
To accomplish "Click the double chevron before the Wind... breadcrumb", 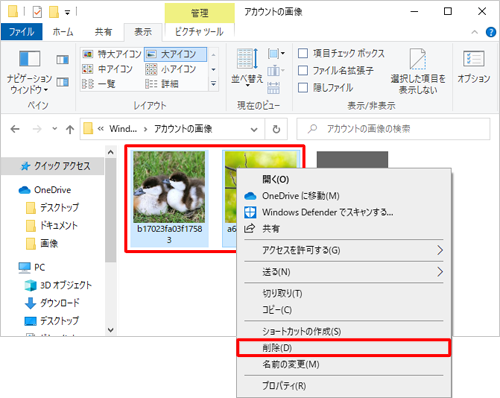I will click(x=101, y=129).
